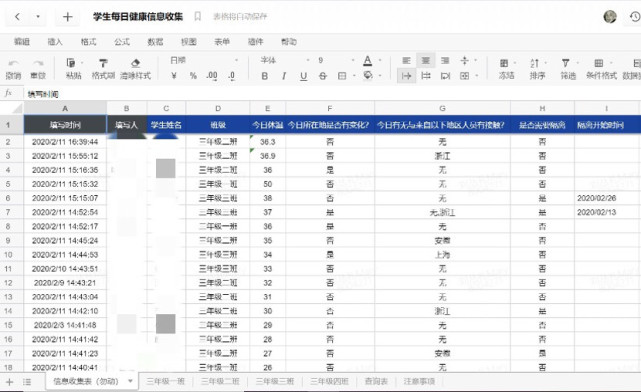Decrease decimal places (.0)

pos(231,76)
